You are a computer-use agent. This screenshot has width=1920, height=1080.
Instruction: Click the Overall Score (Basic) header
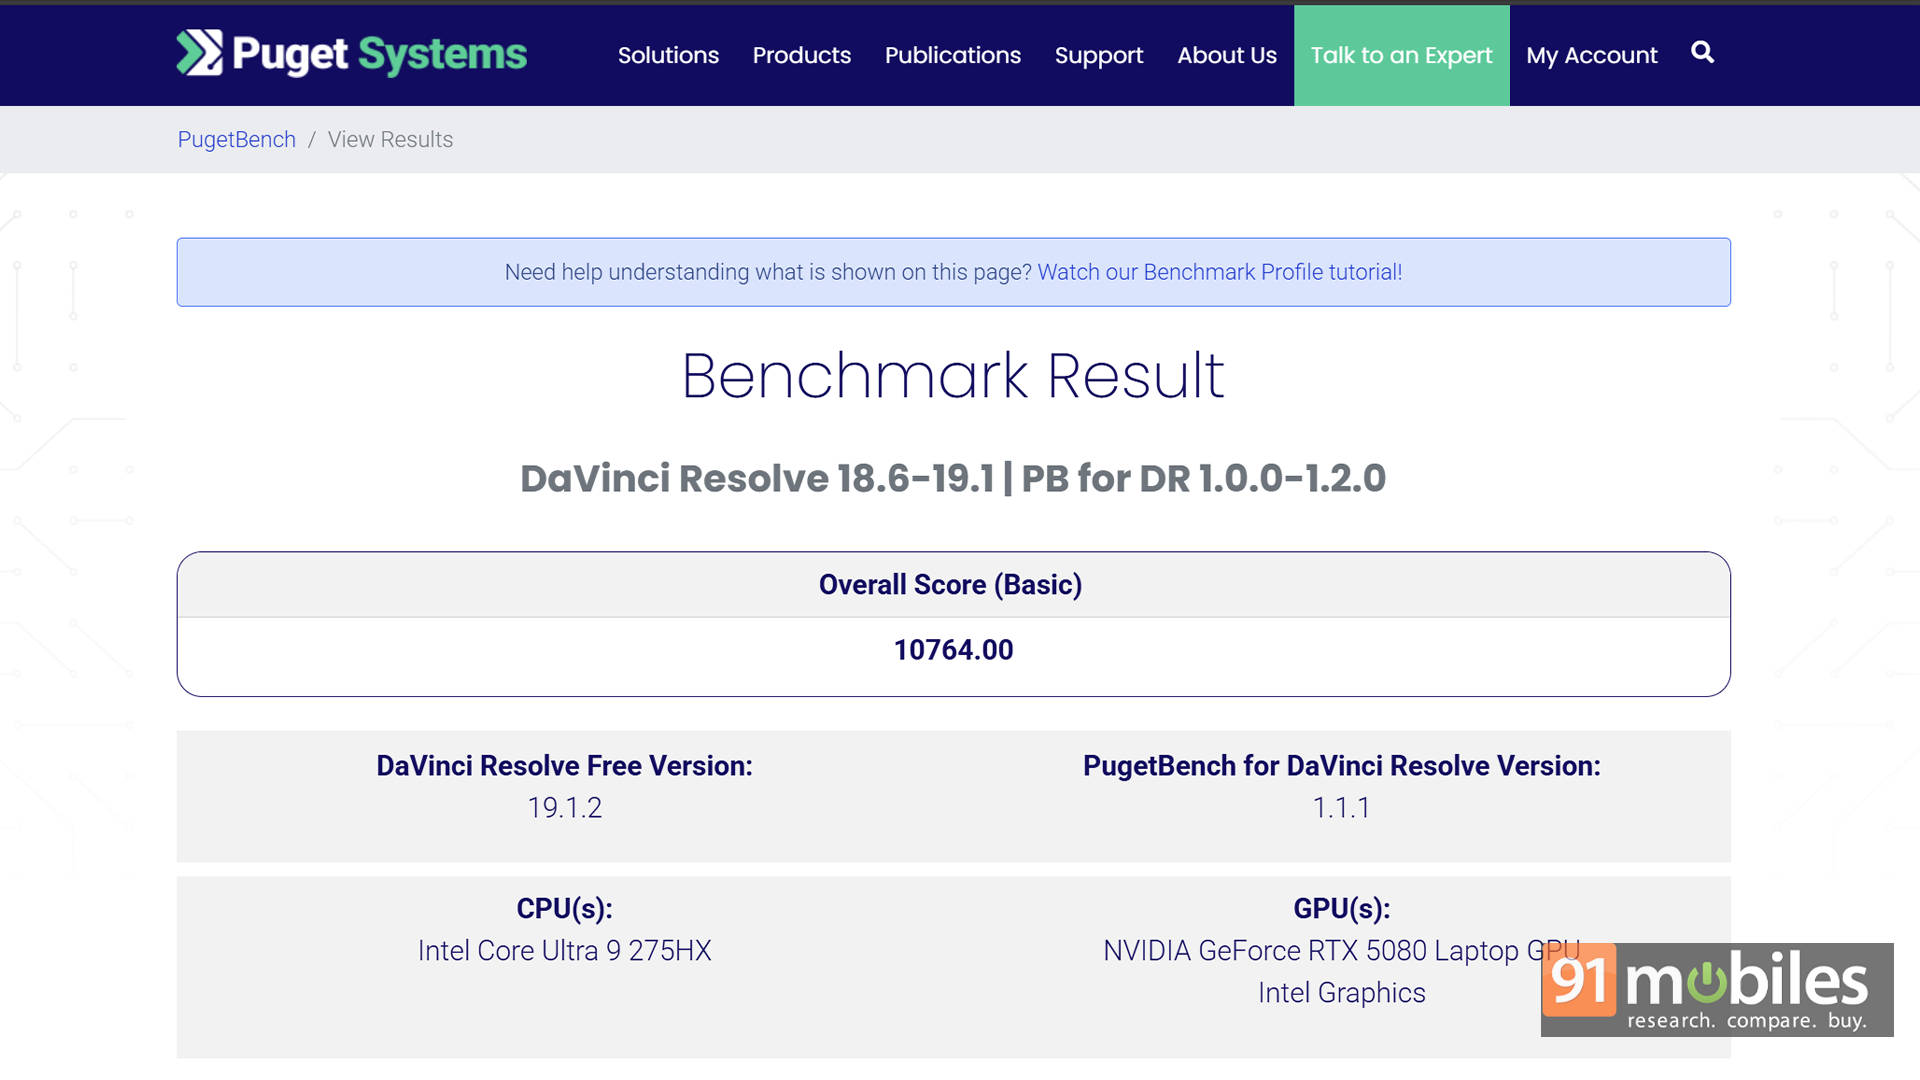(950, 585)
